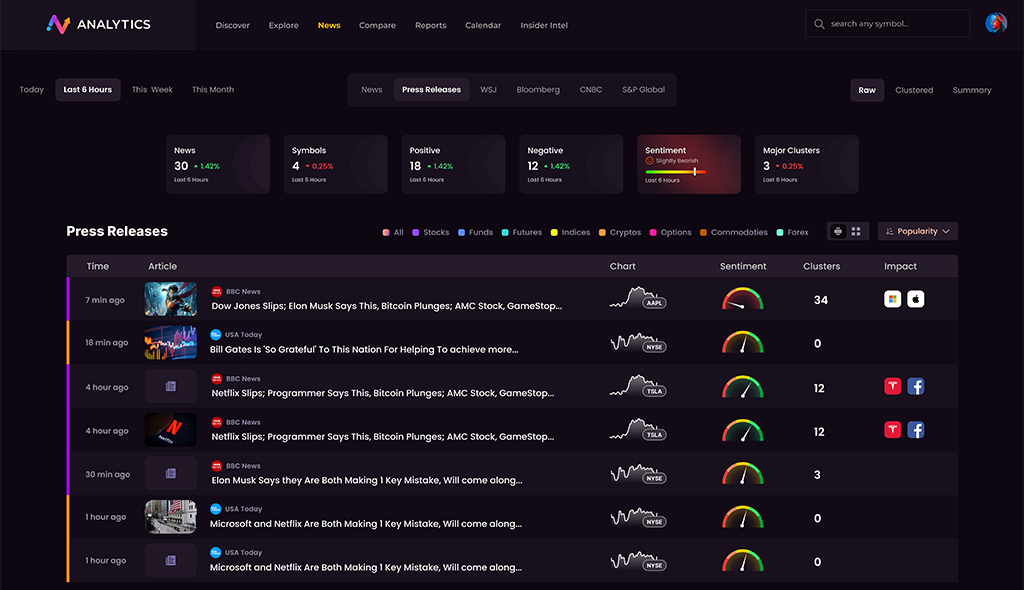Click the Analytics logo icon
The width and height of the screenshot is (1024, 590).
coord(58,24)
